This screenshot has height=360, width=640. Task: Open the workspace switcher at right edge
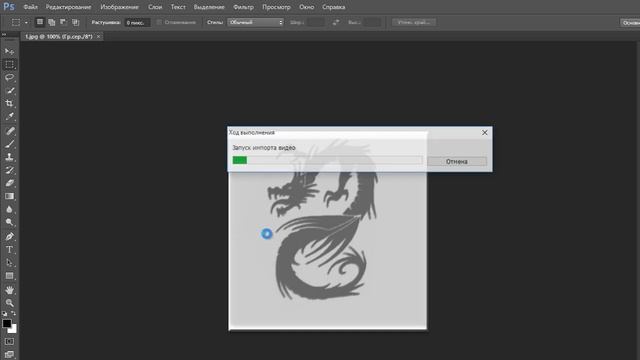click(631, 22)
